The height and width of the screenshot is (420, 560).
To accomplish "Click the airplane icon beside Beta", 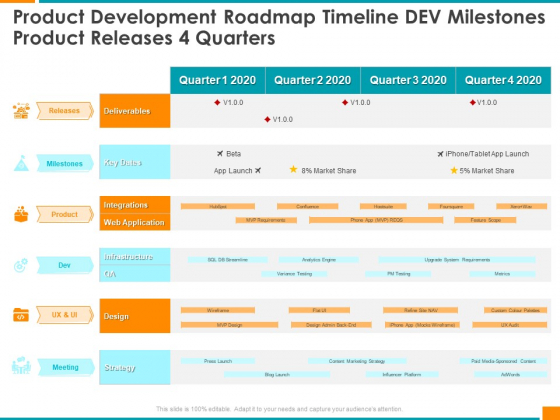I will point(220,154).
